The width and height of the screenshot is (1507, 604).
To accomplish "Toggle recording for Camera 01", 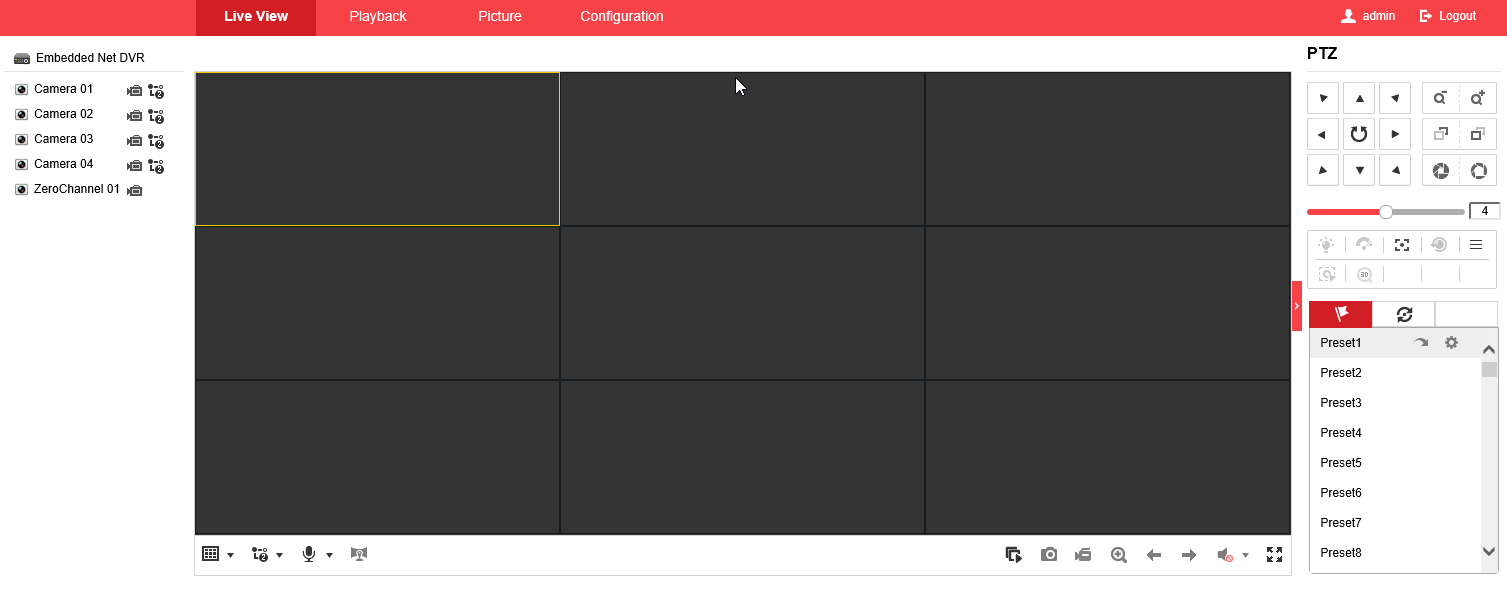I will point(135,90).
